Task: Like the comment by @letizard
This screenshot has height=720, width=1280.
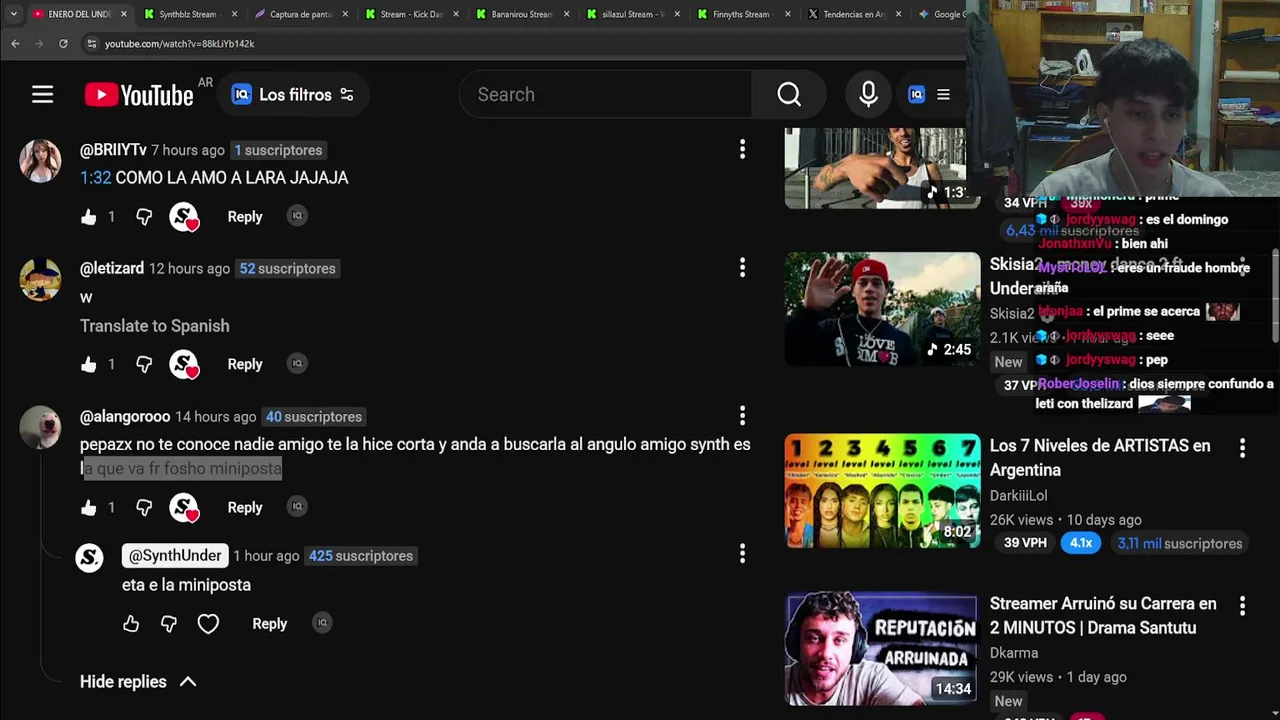Action: click(x=89, y=365)
